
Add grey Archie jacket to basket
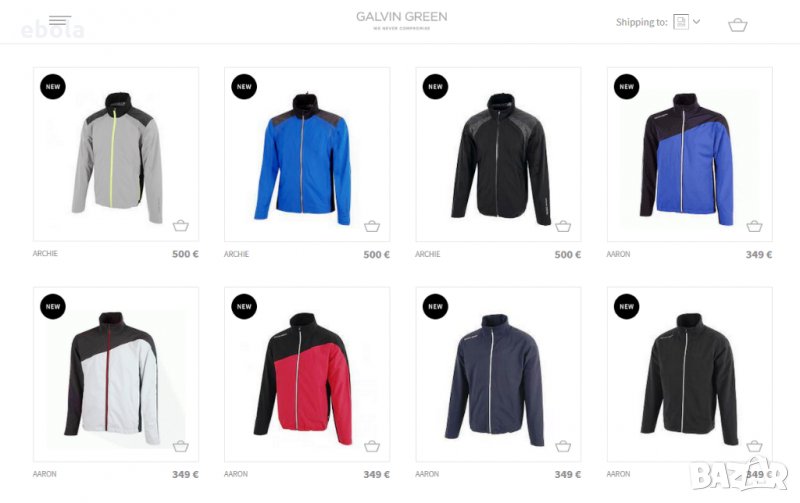[x=181, y=225]
